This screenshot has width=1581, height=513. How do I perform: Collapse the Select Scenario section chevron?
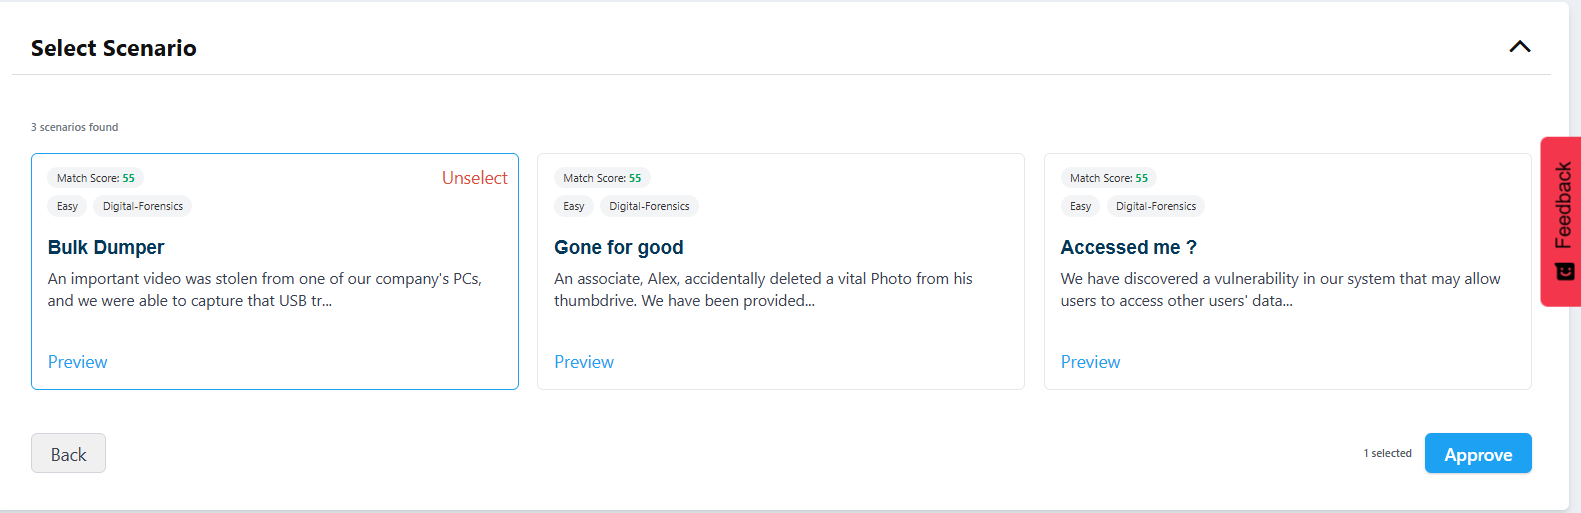pyautogui.click(x=1519, y=47)
